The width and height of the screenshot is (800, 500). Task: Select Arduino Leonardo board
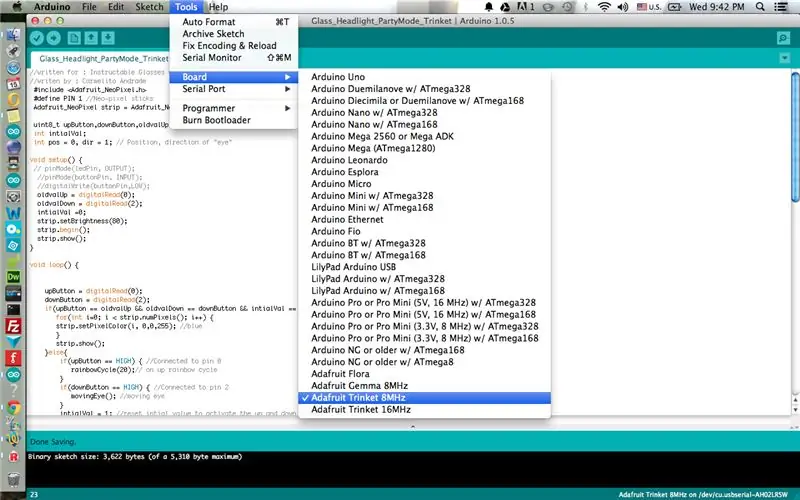[x=424, y=160]
